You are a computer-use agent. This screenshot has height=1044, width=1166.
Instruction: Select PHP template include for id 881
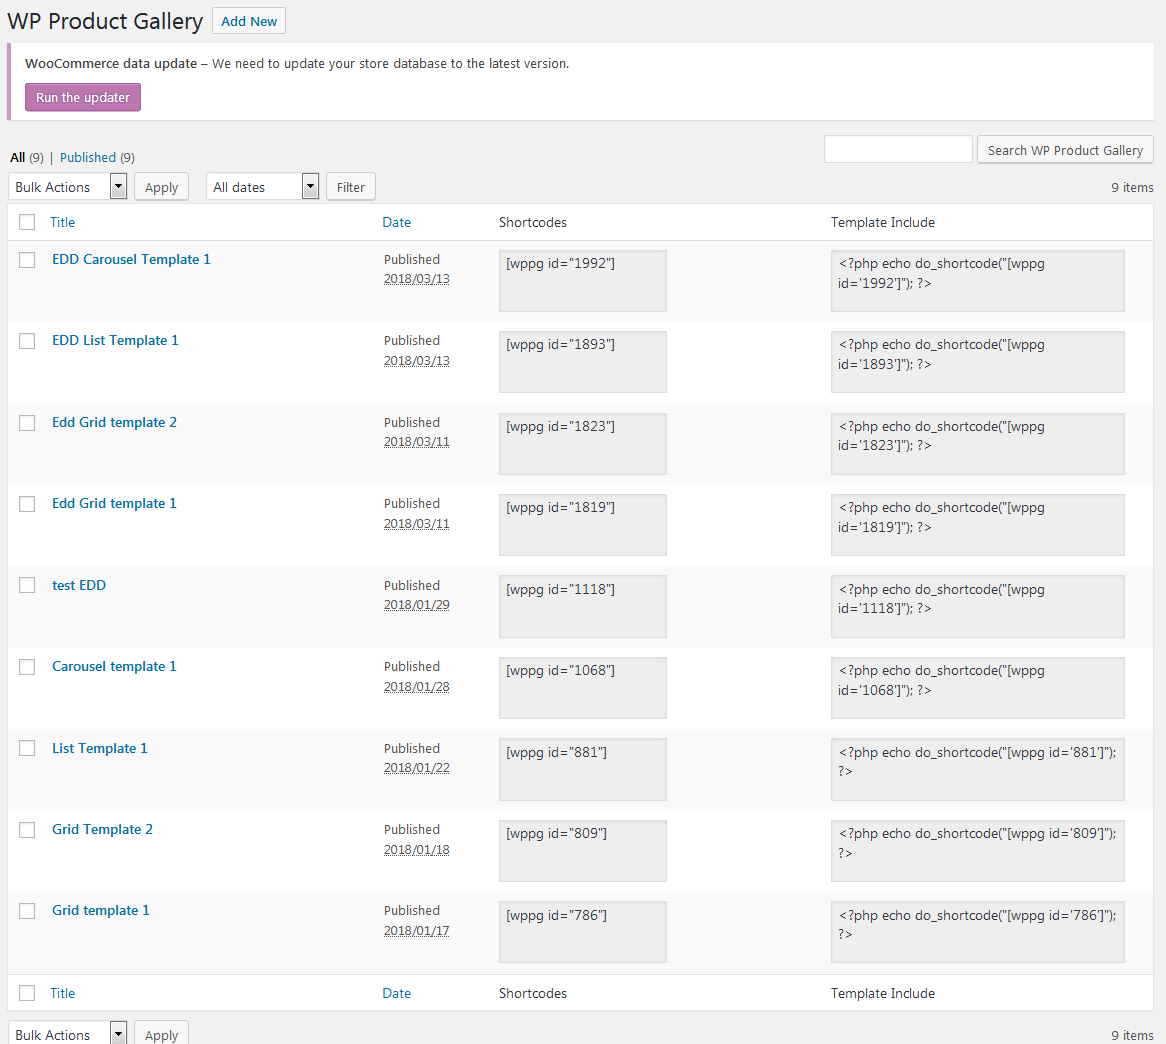[x=977, y=769]
